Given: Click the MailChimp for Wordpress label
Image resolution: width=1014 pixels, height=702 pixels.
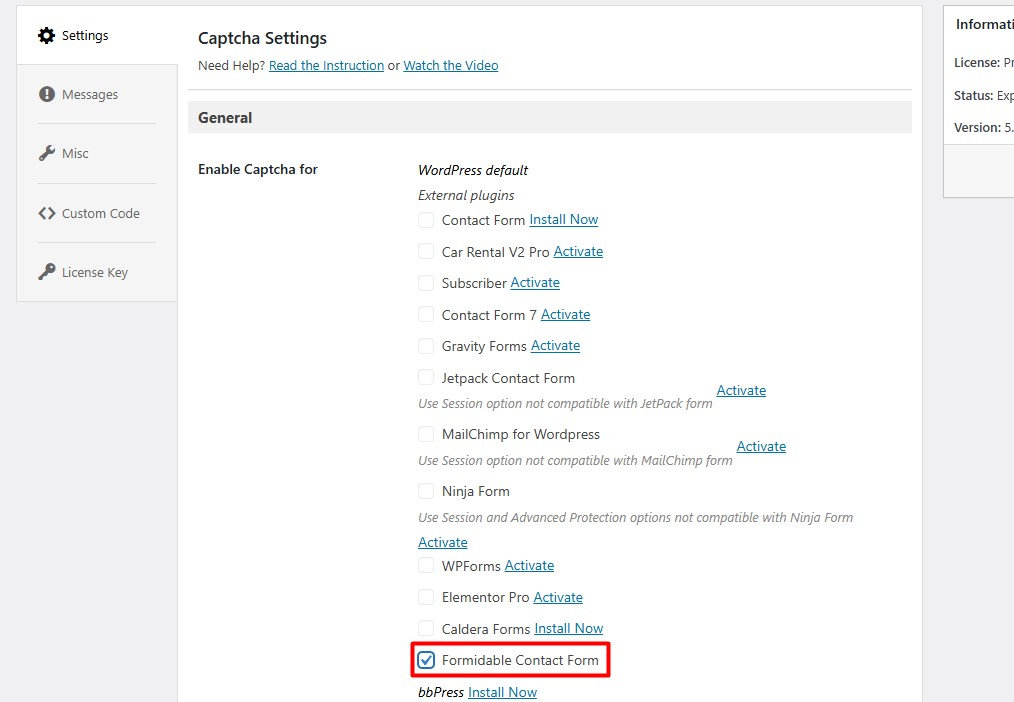Looking at the screenshot, I should 521,434.
